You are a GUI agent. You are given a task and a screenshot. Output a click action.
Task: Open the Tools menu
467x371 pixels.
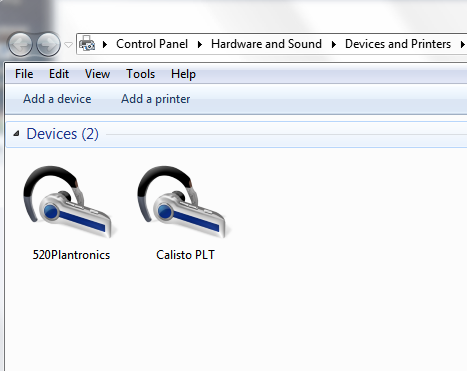click(x=141, y=74)
